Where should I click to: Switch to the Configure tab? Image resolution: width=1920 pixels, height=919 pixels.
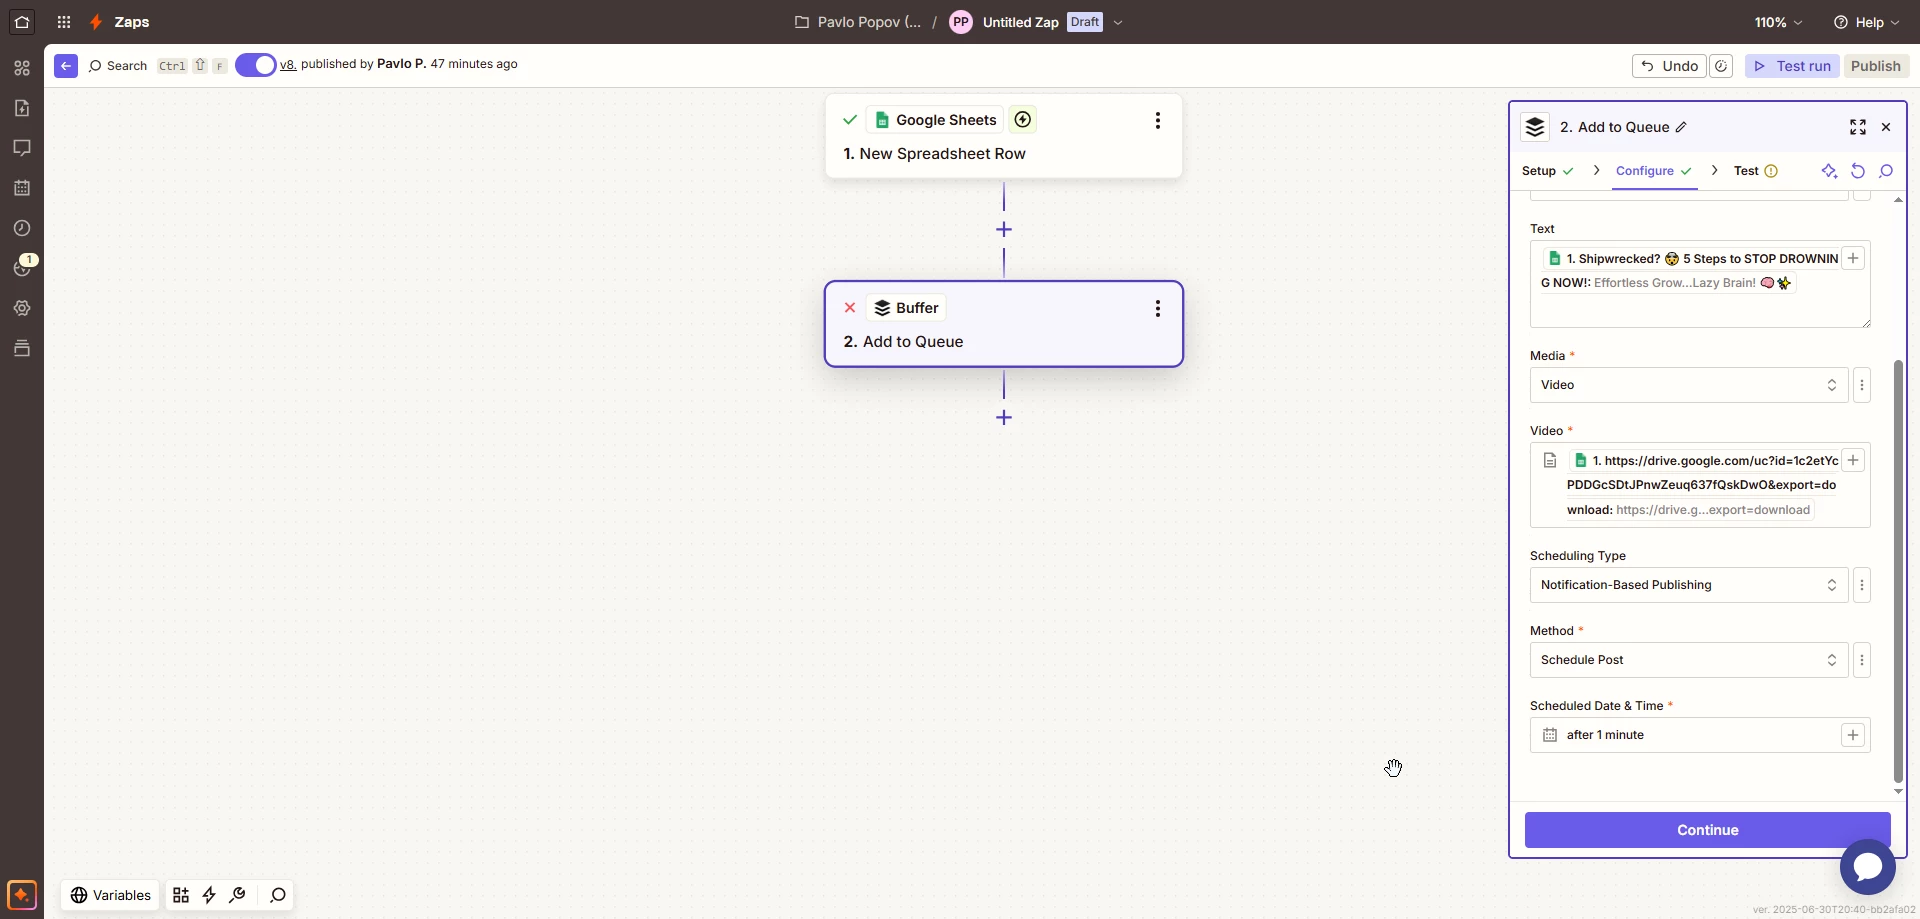(x=1653, y=171)
